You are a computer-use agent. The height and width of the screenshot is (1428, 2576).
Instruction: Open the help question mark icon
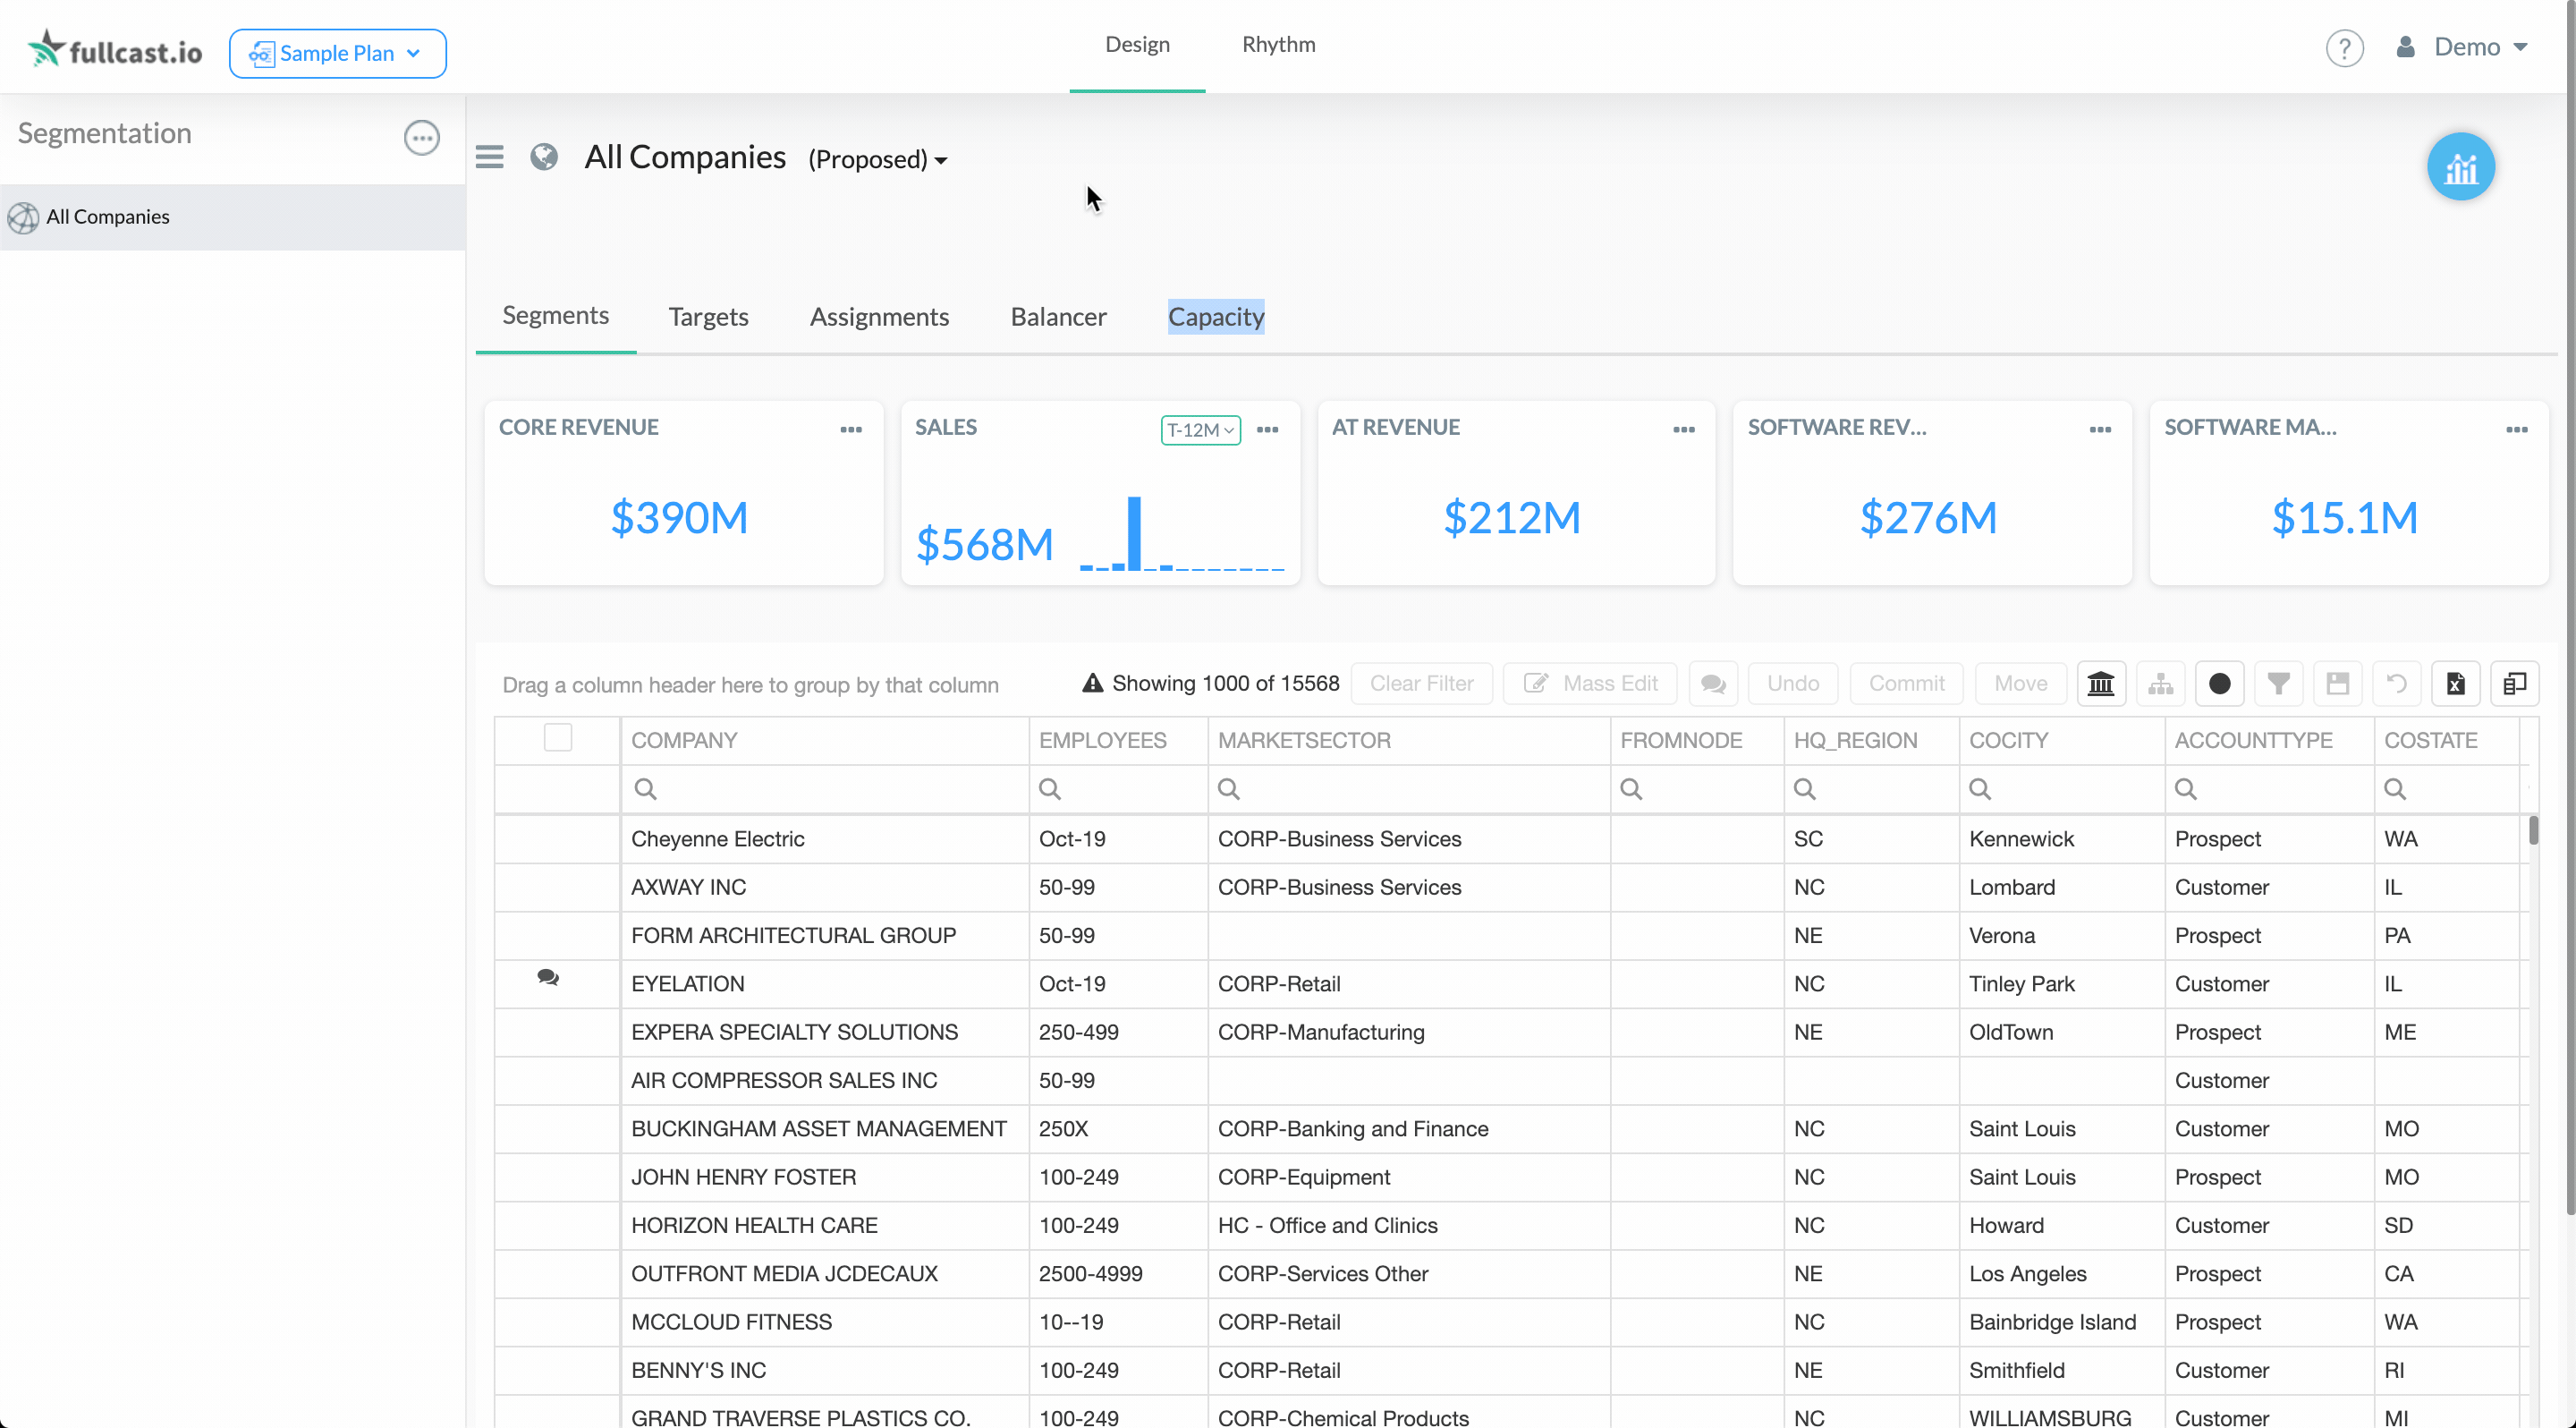click(2344, 48)
